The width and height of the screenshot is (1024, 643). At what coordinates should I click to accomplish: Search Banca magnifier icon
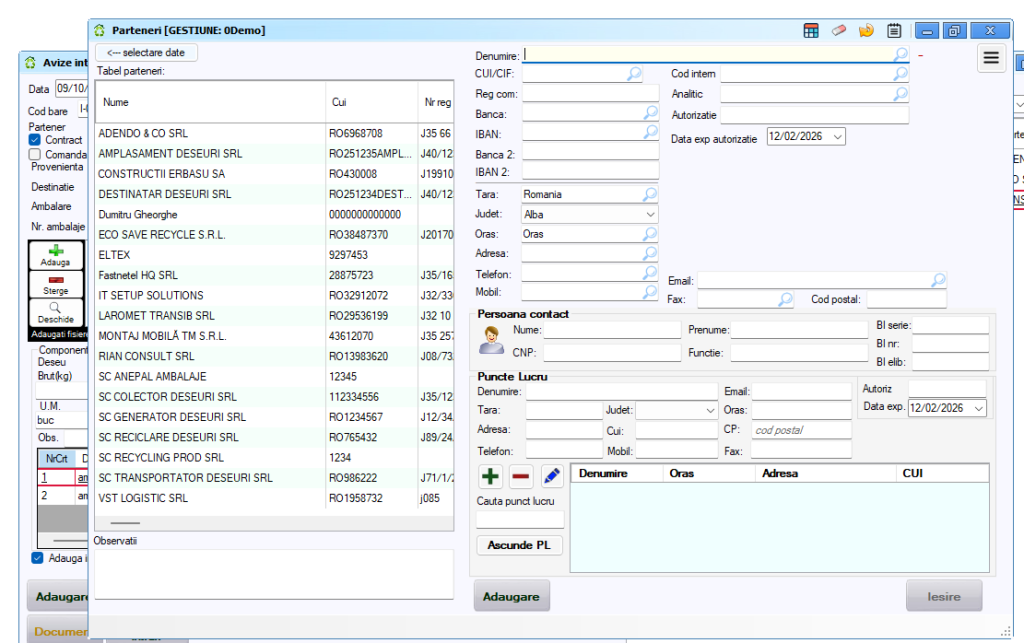coord(650,113)
